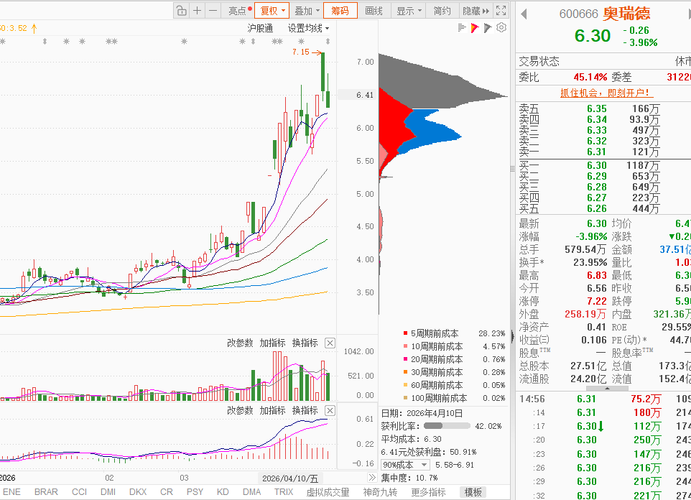This screenshot has width=691, height=500.
Task: Click the 6.41 price marker on chip axis
Action: point(365,95)
